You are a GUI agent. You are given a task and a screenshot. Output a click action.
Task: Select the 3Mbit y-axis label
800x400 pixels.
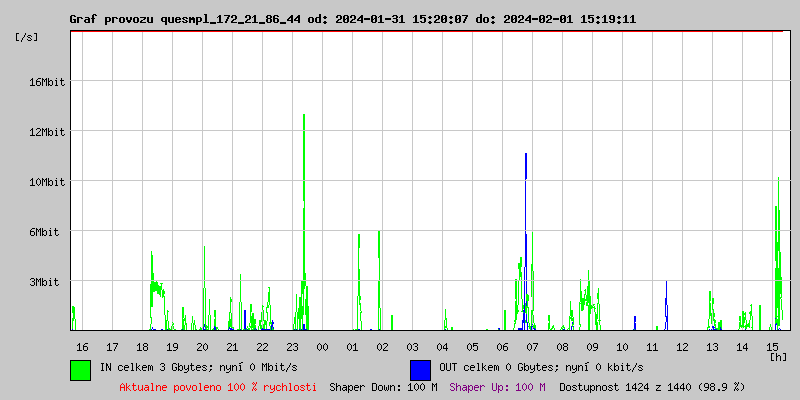(x=43, y=282)
